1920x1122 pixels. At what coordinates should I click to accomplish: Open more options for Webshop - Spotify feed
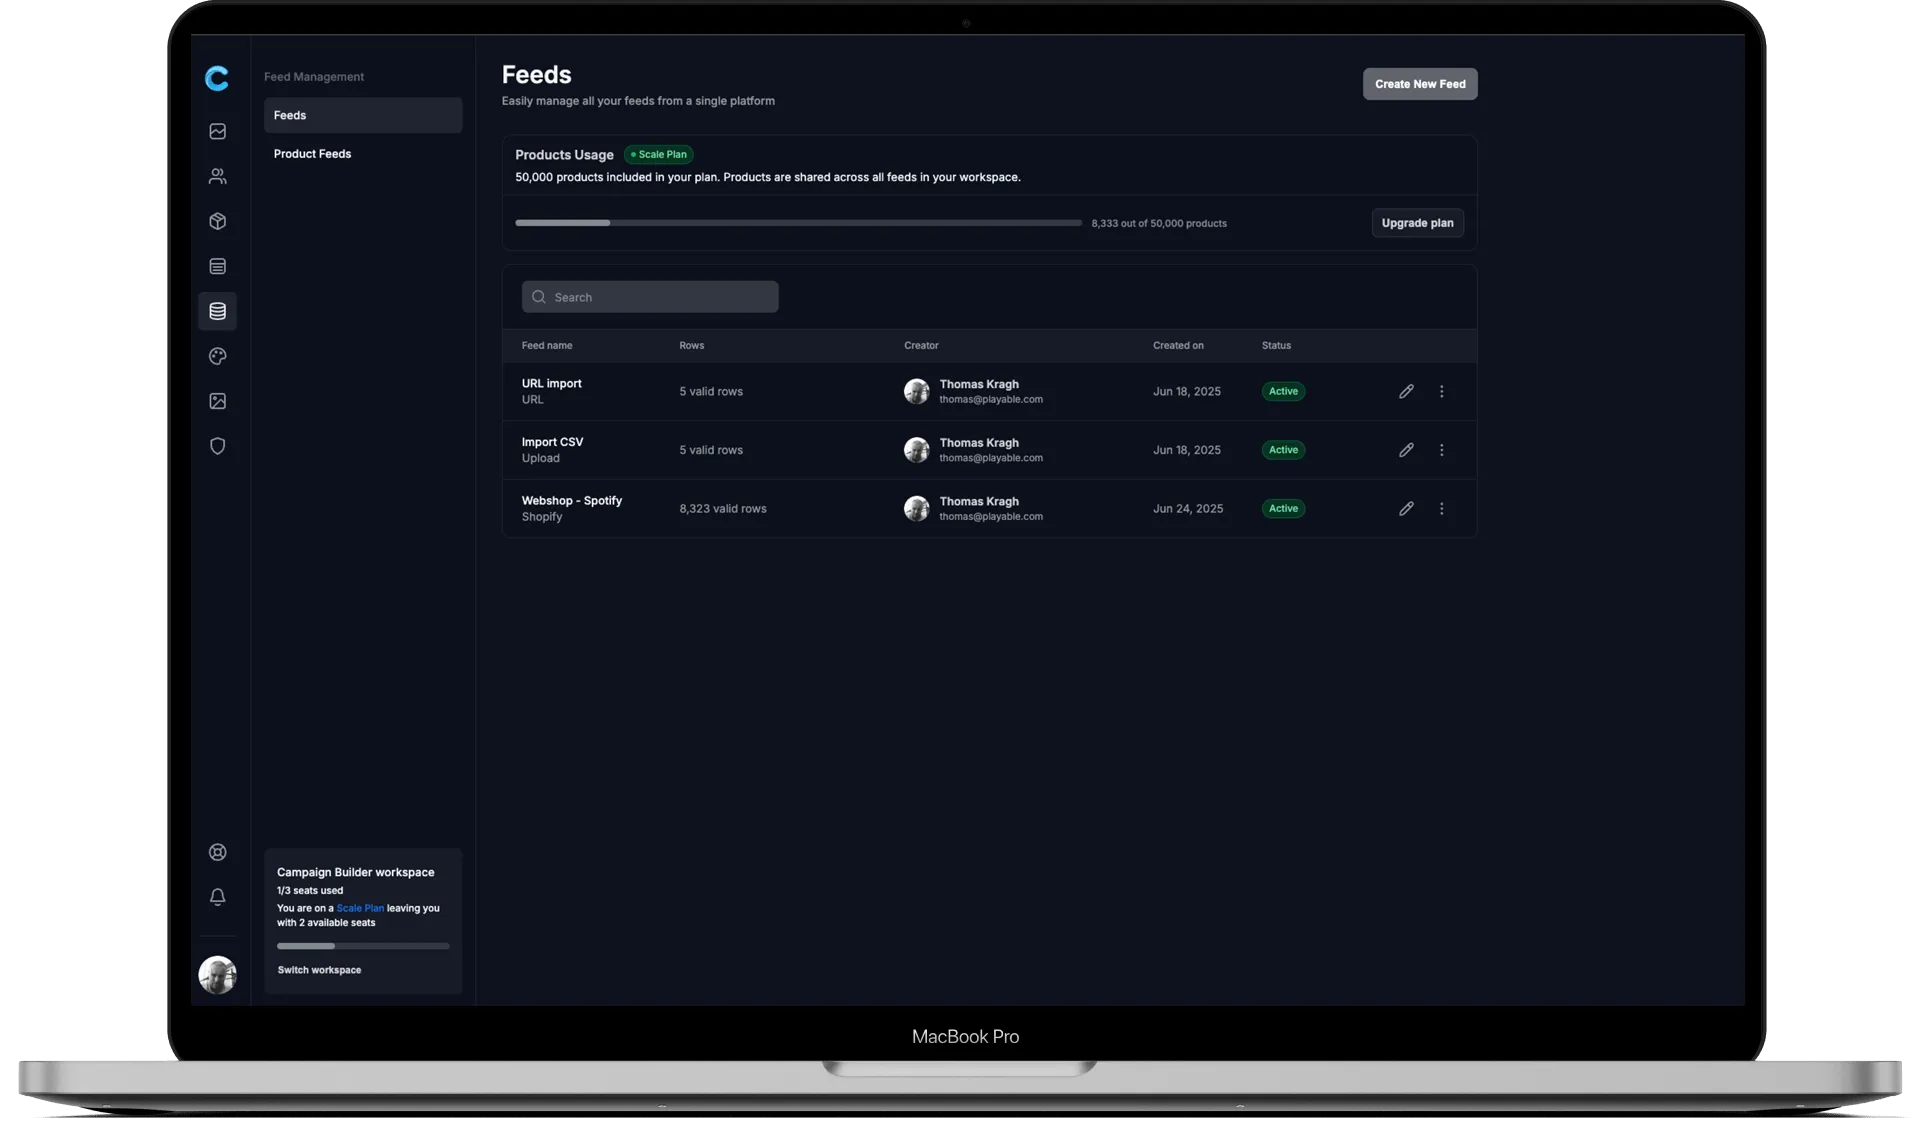tap(1441, 508)
